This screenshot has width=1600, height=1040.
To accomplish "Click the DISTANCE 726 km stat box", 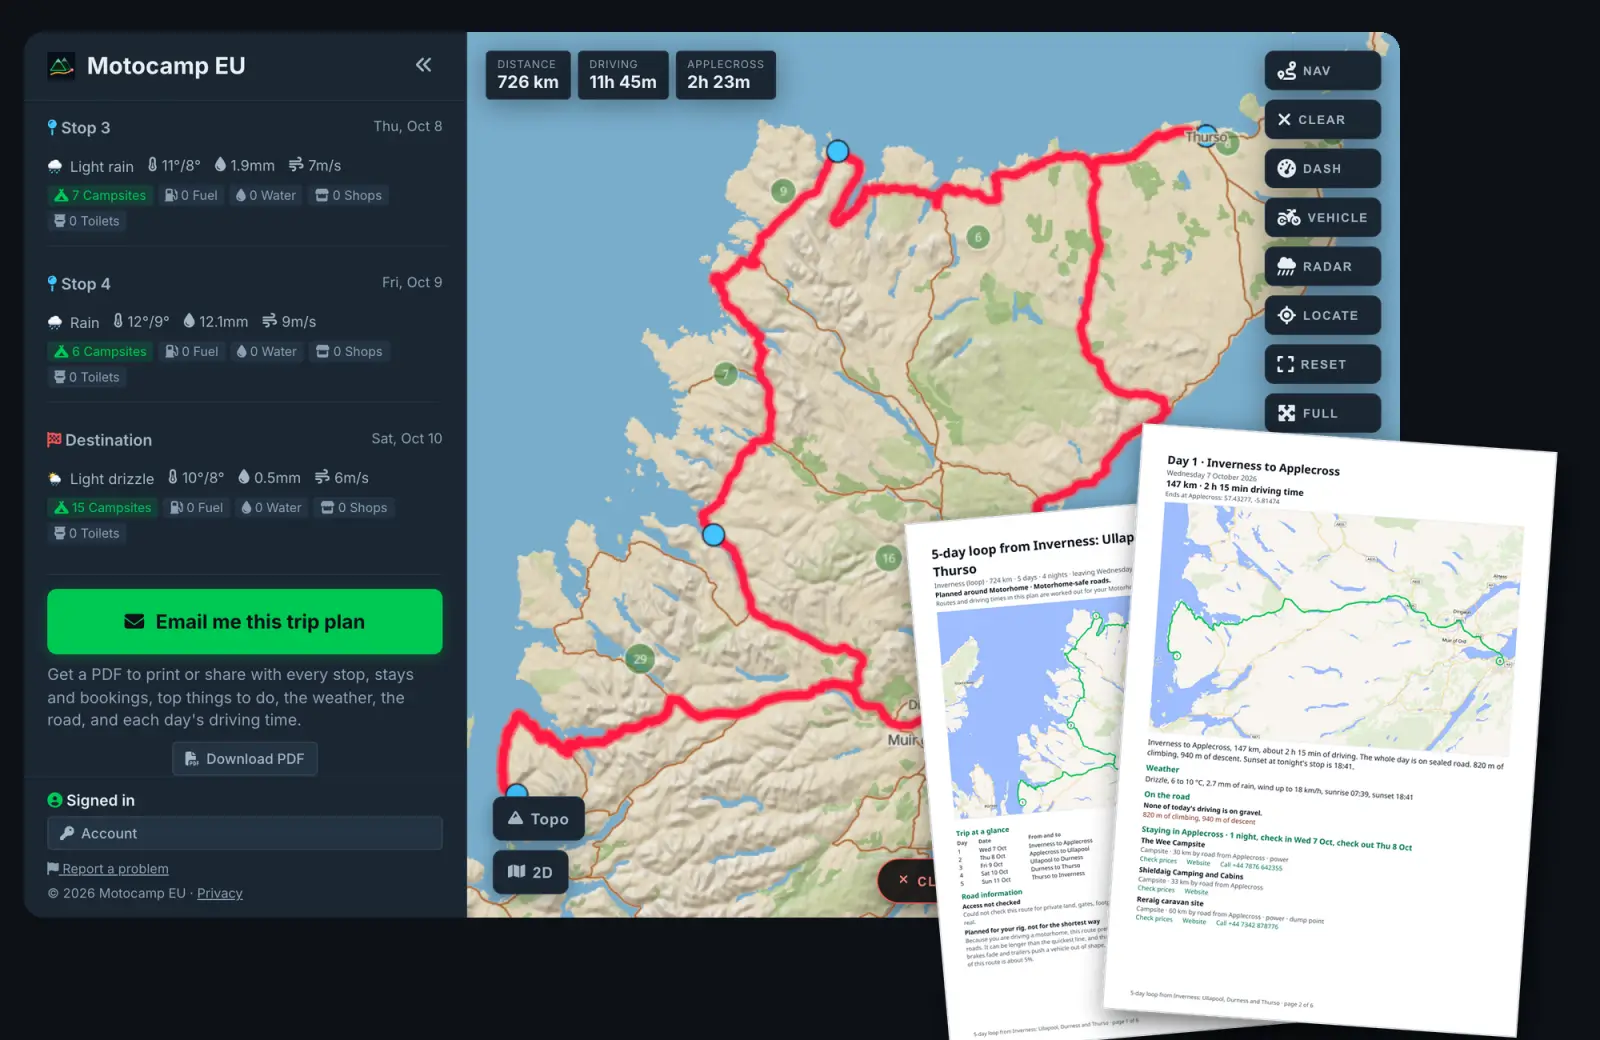I will (x=528, y=75).
